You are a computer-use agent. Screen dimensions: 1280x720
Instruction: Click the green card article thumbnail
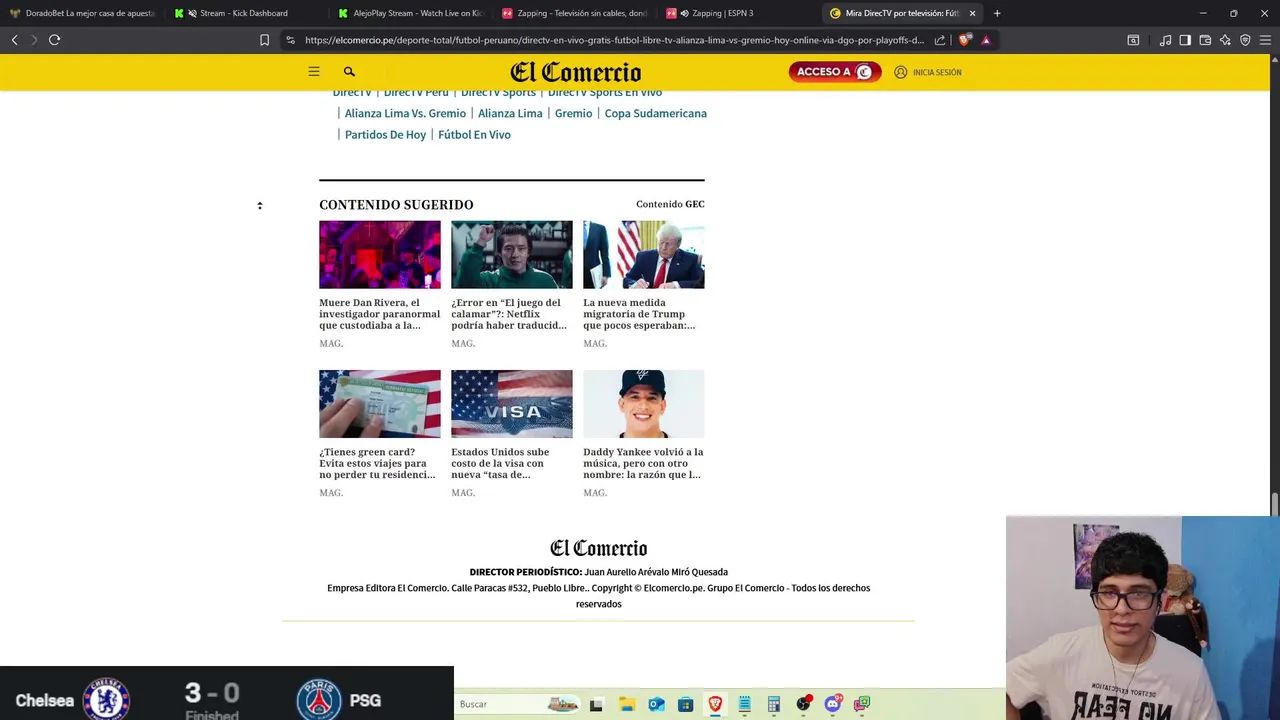coord(380,404)
